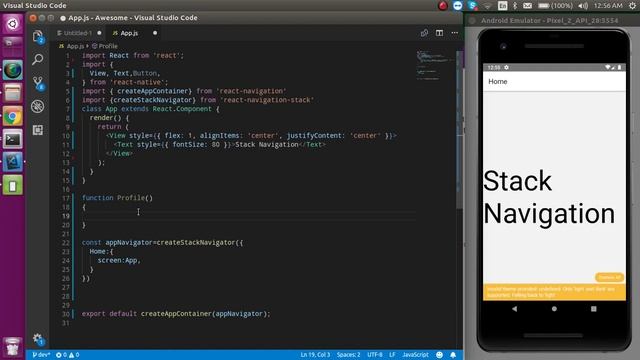
Task: Open the Explorer view in activity bar
Action: click(x=38, y=37)
